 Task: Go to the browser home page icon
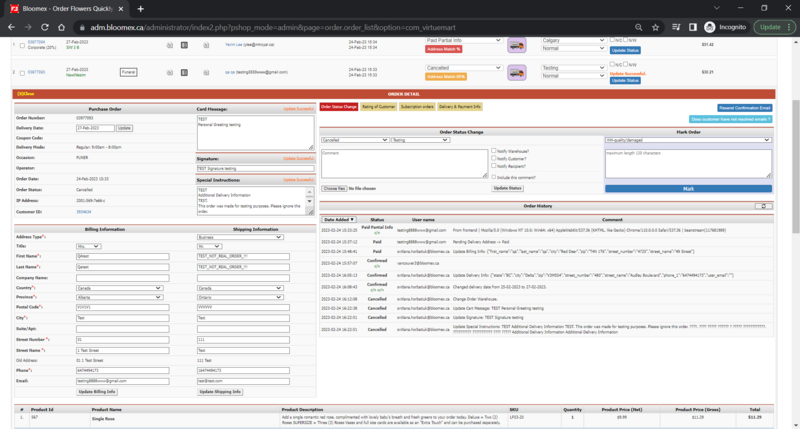[61, 27]
